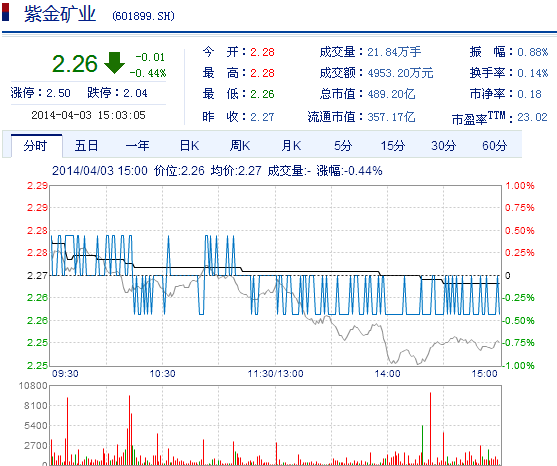The width and height of the screenshot is (557, 466).
Task: Click the stock code (601899.SH)
Action: (x=144, y=16)
